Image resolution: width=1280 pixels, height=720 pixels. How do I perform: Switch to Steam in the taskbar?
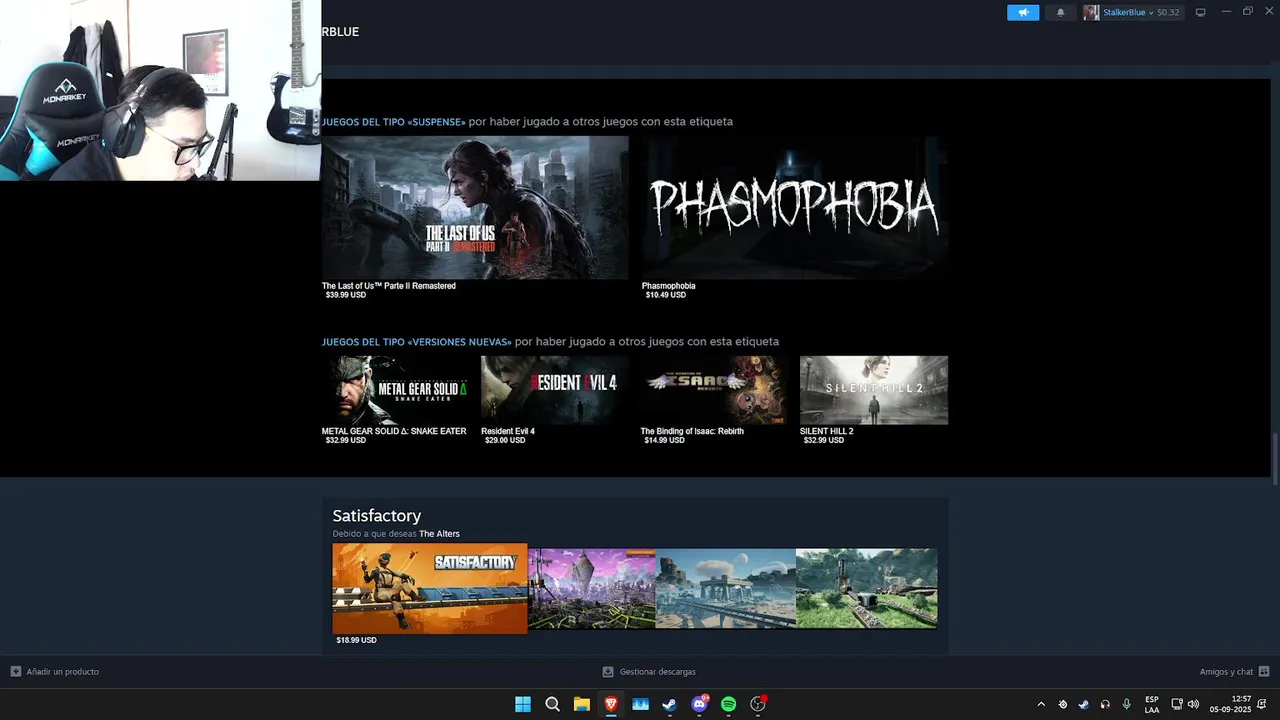(670, 704)
